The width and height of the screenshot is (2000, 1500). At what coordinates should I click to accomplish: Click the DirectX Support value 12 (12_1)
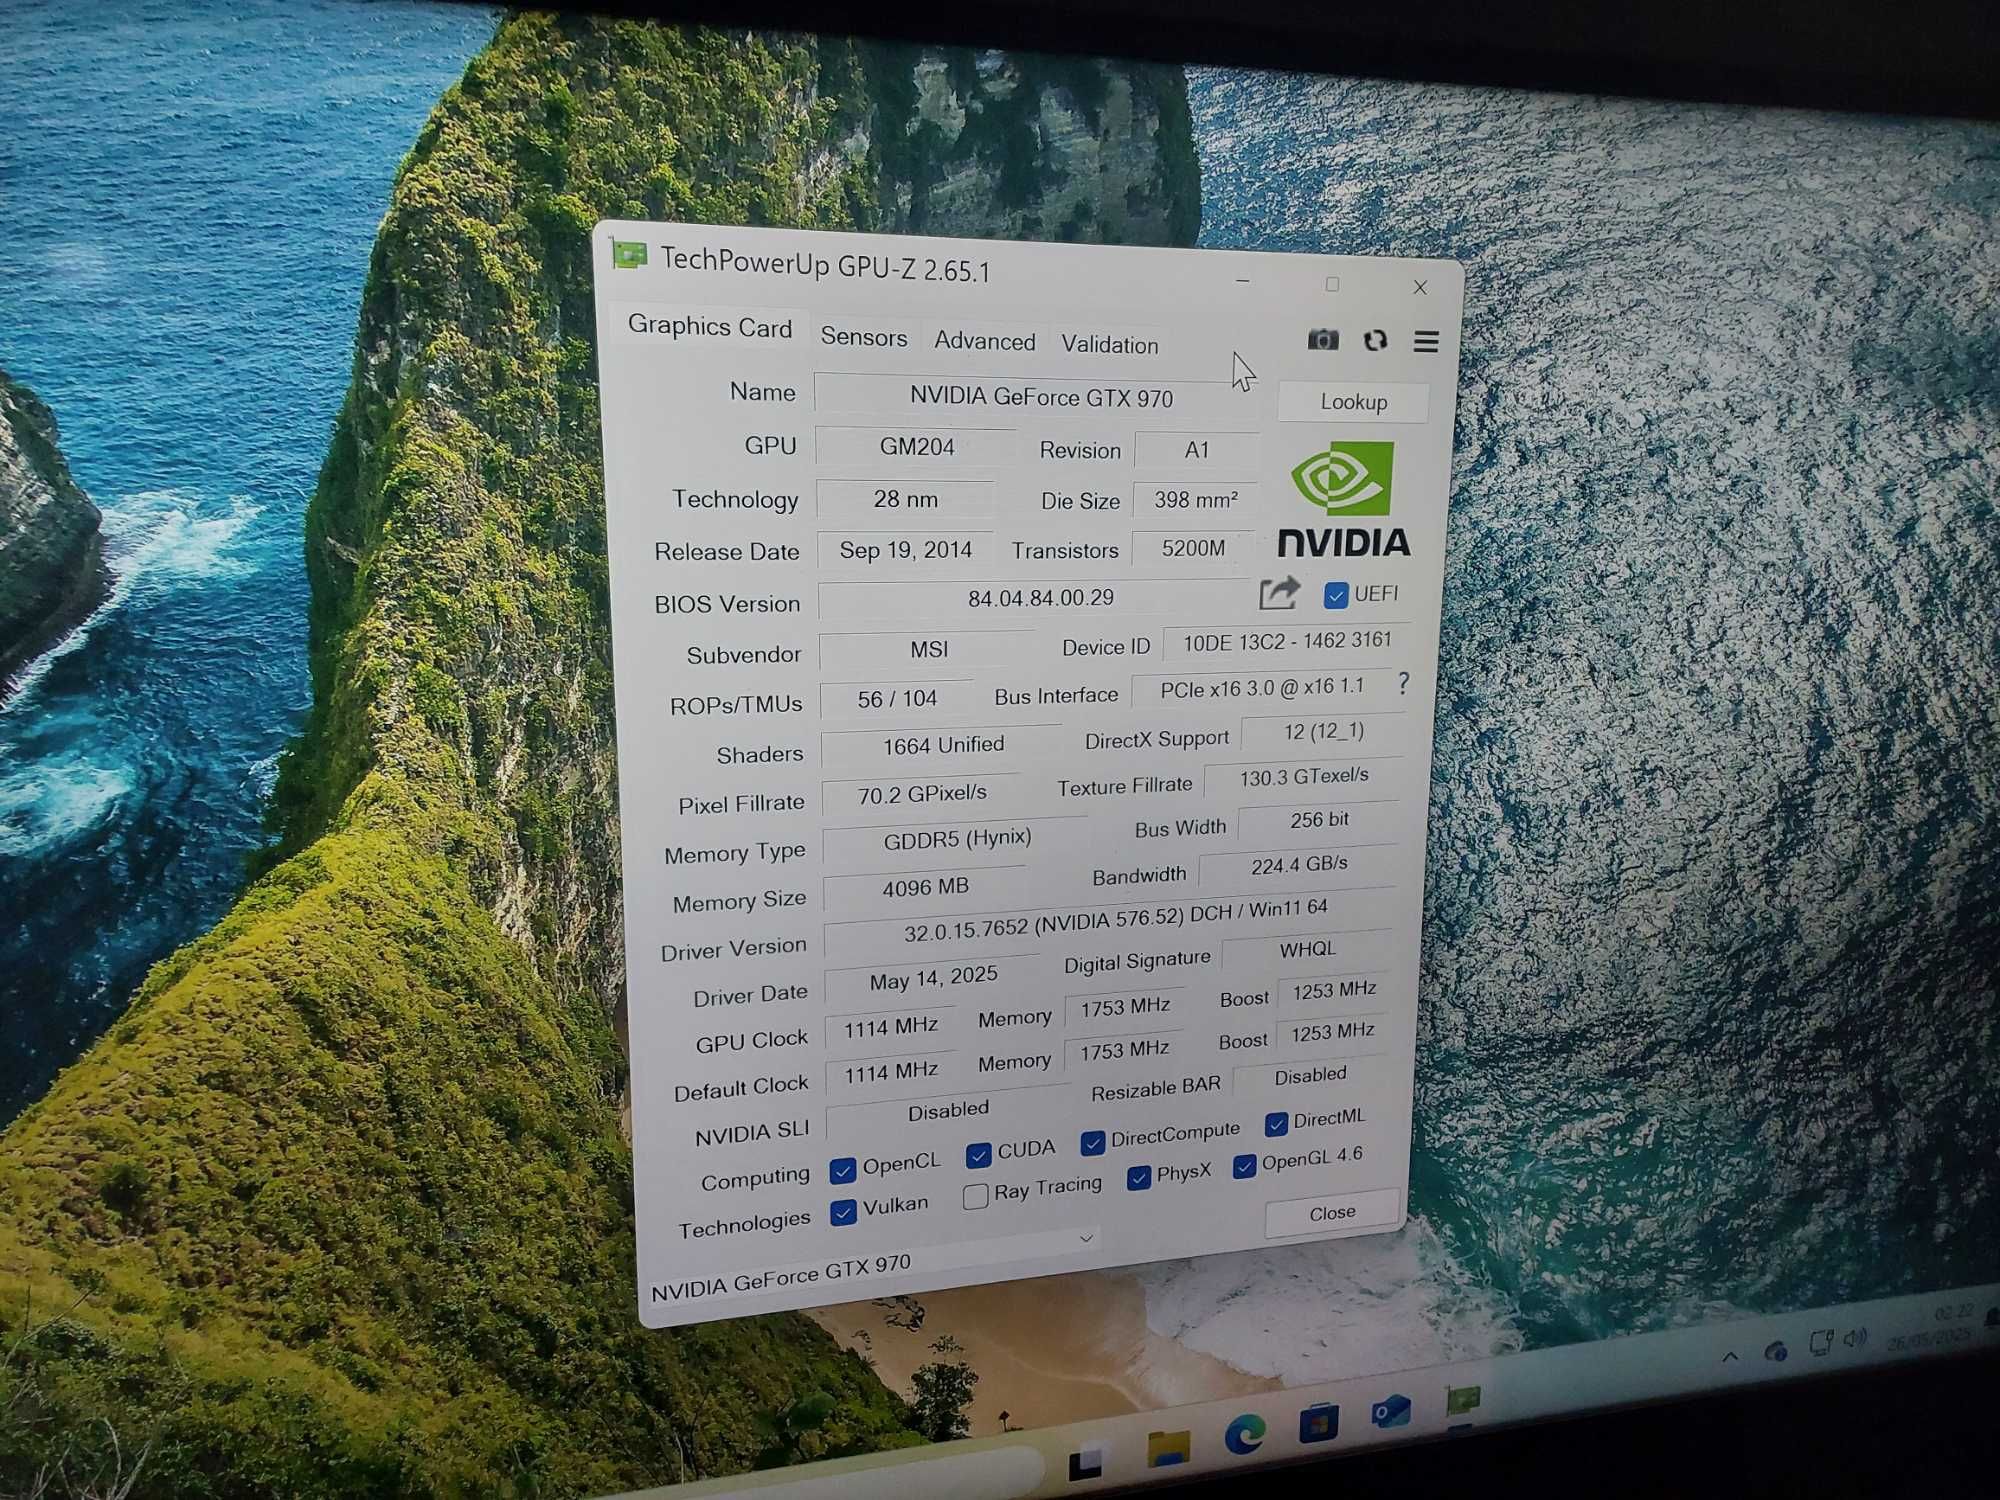click(x=1323, y=731)
